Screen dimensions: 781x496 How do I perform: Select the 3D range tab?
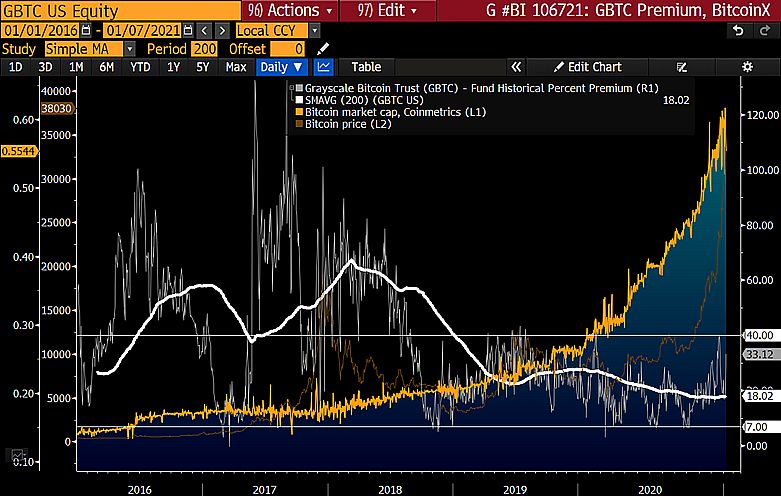[x=45, y=67]
